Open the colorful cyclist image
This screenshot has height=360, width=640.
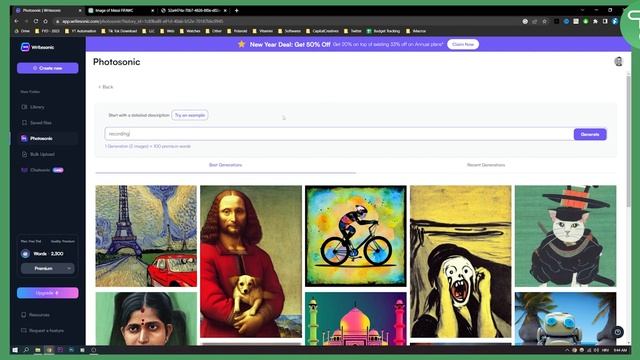click(356, 236)
